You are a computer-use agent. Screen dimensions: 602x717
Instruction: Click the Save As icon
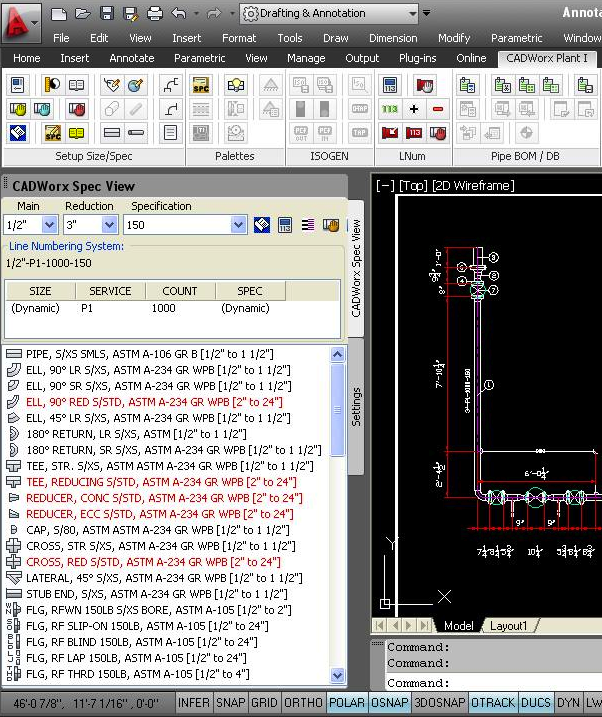[131, 14]
